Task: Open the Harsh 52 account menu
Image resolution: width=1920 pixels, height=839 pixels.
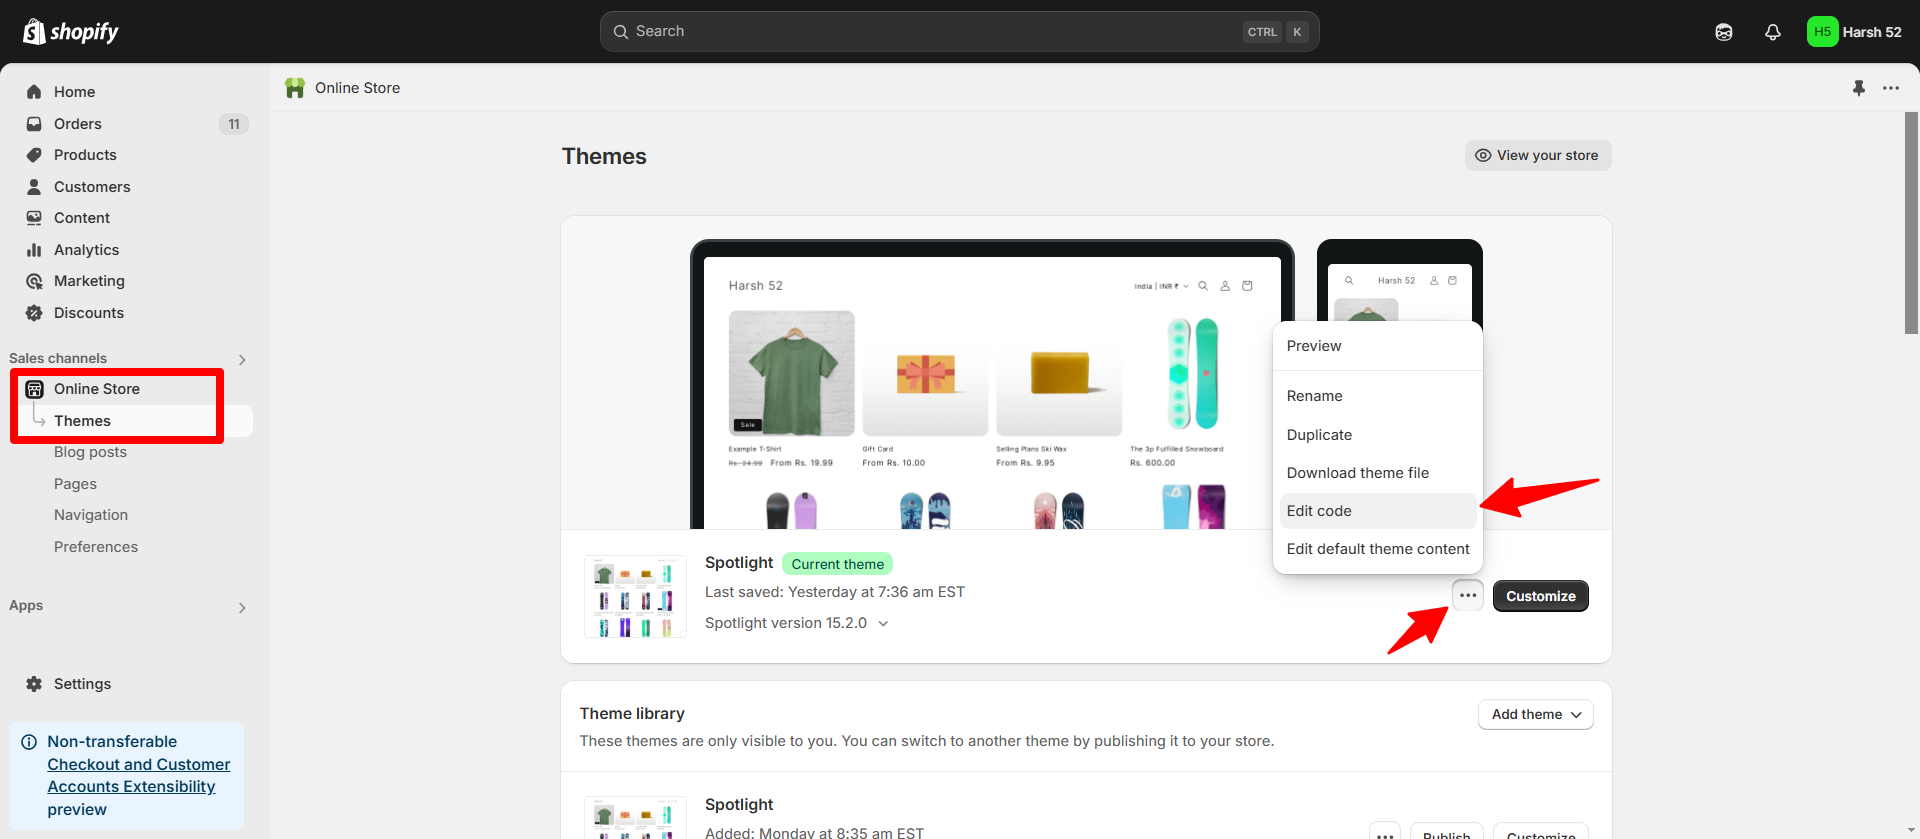Action: pos(1856,32)
